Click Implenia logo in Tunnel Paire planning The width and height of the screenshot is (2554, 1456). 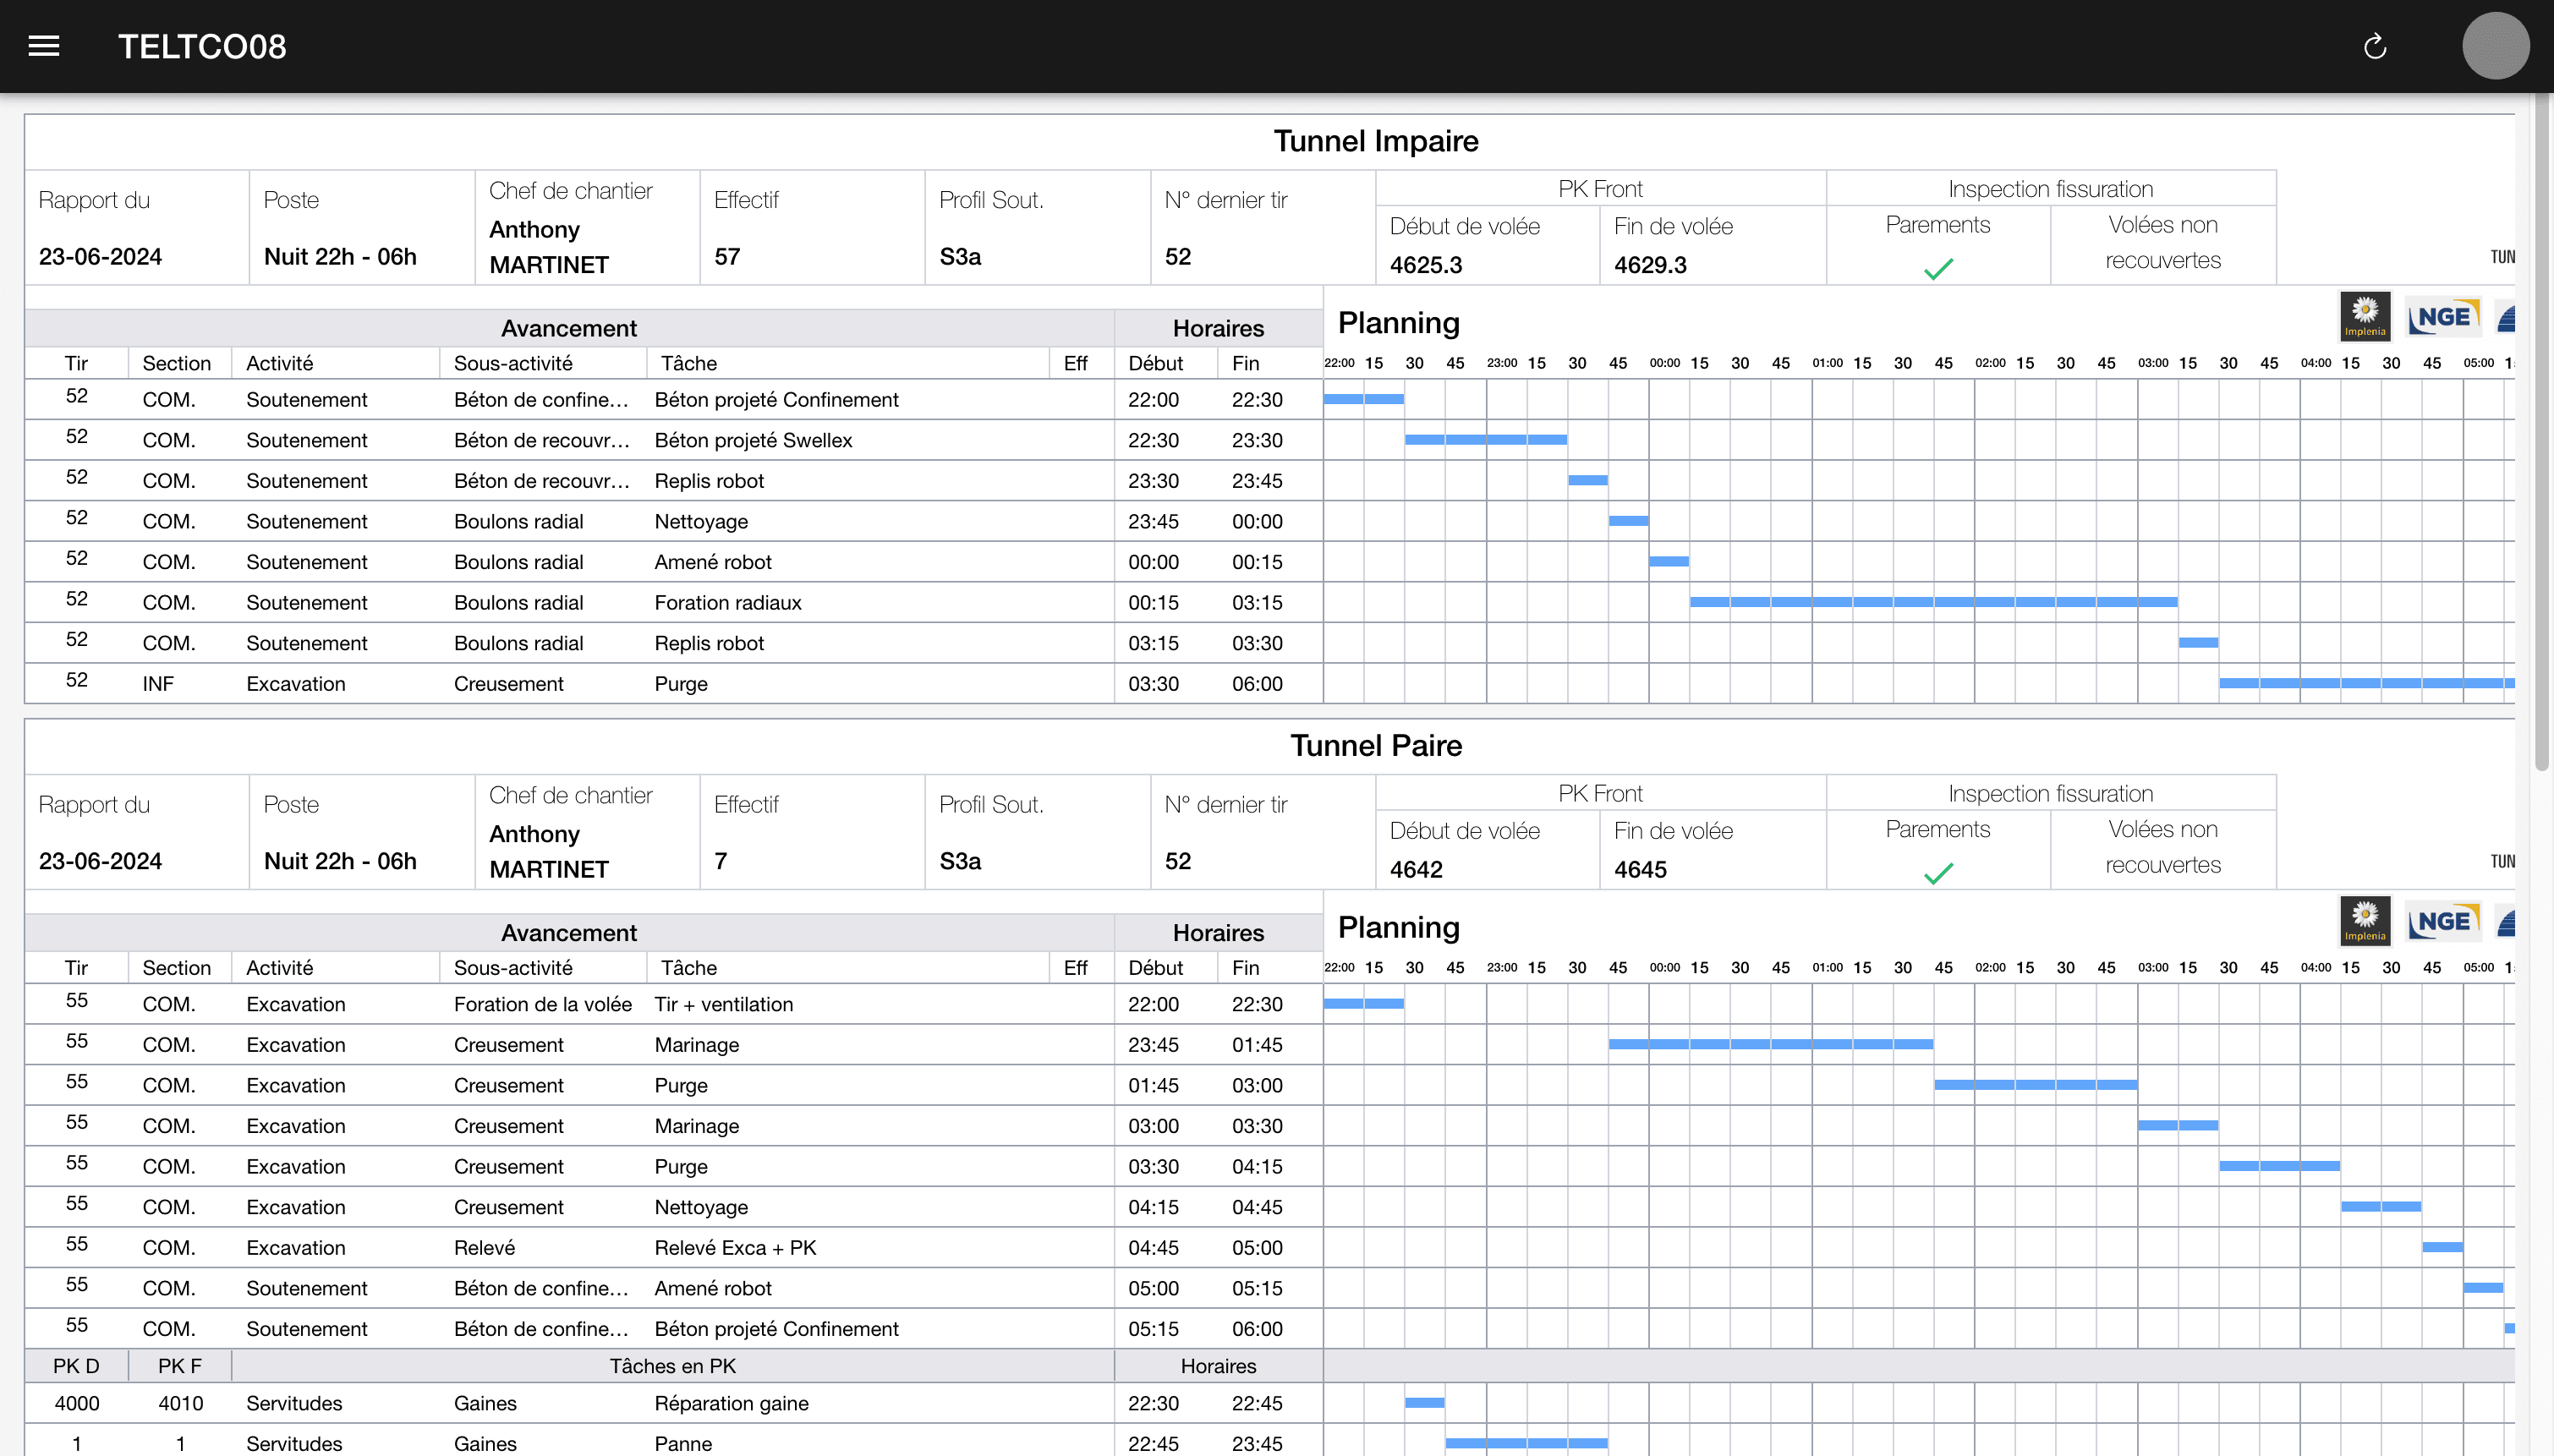coord(2365,921)
